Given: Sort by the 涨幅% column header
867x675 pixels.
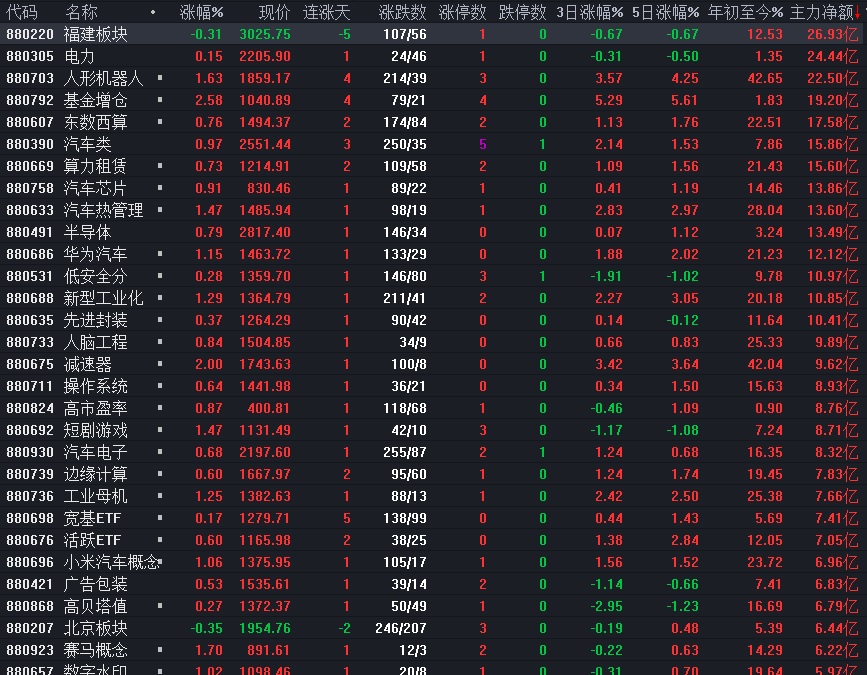Looking at the screenshot, I should pyautogui.click(x=202, y=12).
